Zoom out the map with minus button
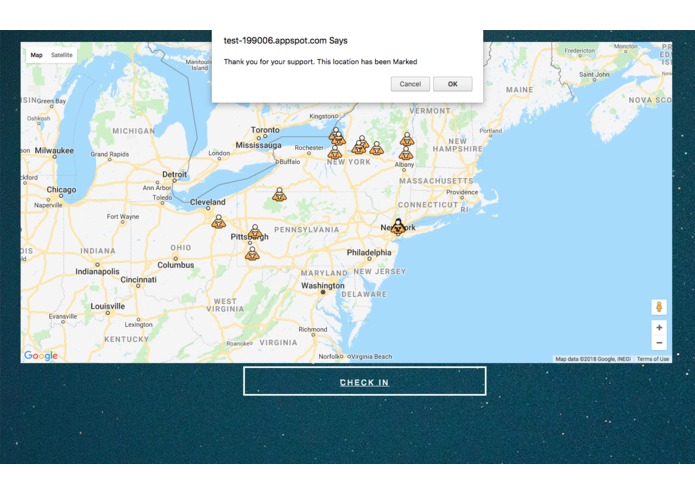 [x=659, y=343]
